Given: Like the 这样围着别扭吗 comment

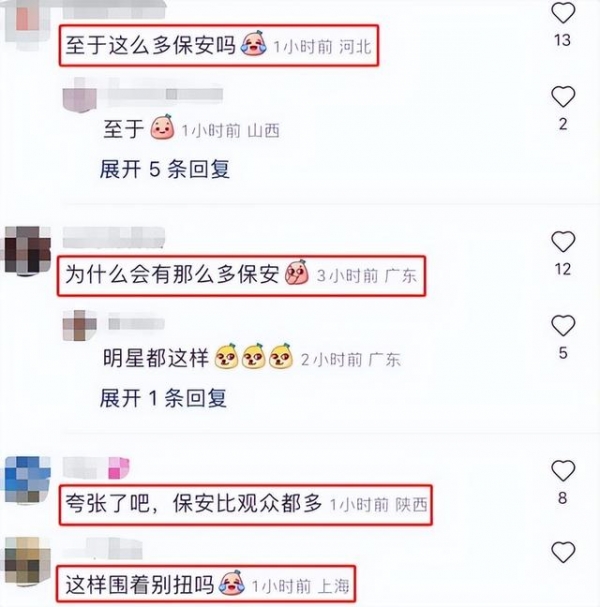Looking at the screenshot, I should point(563,552).
